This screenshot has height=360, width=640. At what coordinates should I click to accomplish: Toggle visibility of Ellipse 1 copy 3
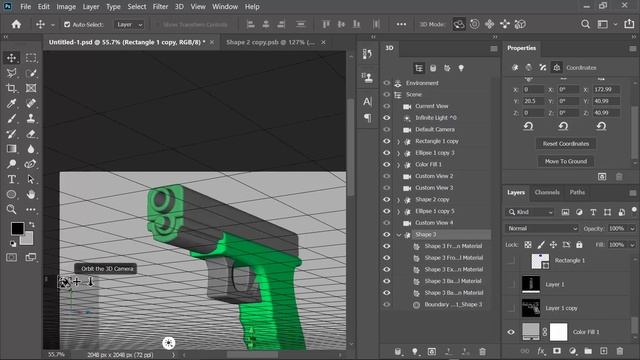pos(387,153)
